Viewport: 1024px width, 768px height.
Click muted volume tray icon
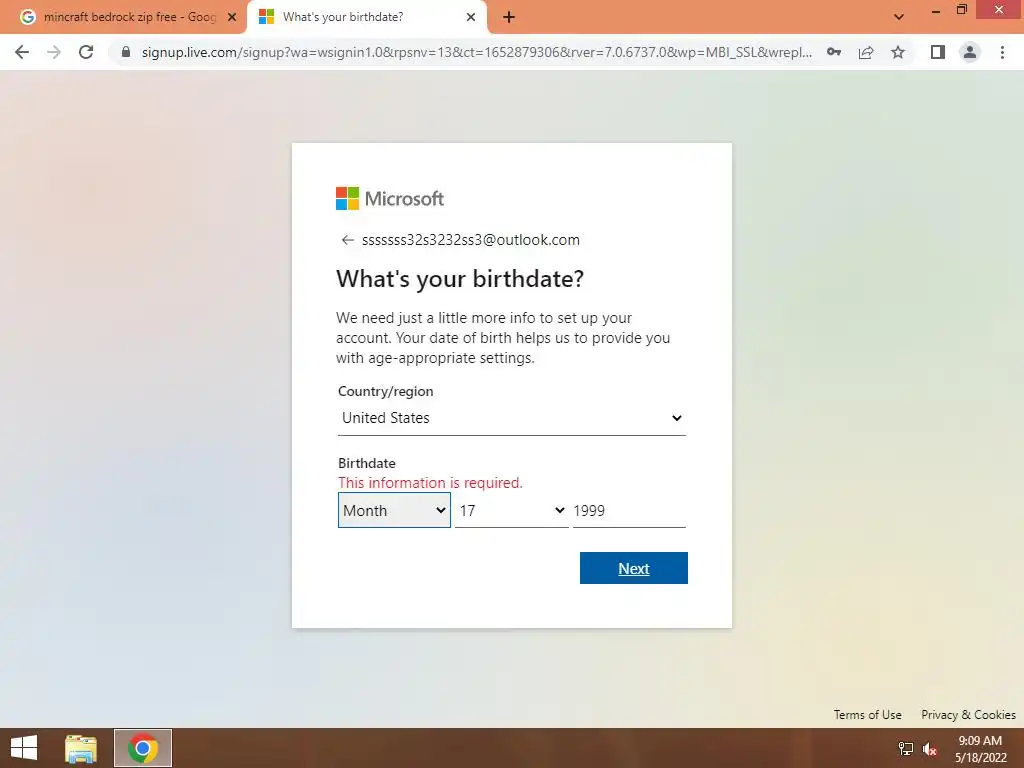(930, 748)
